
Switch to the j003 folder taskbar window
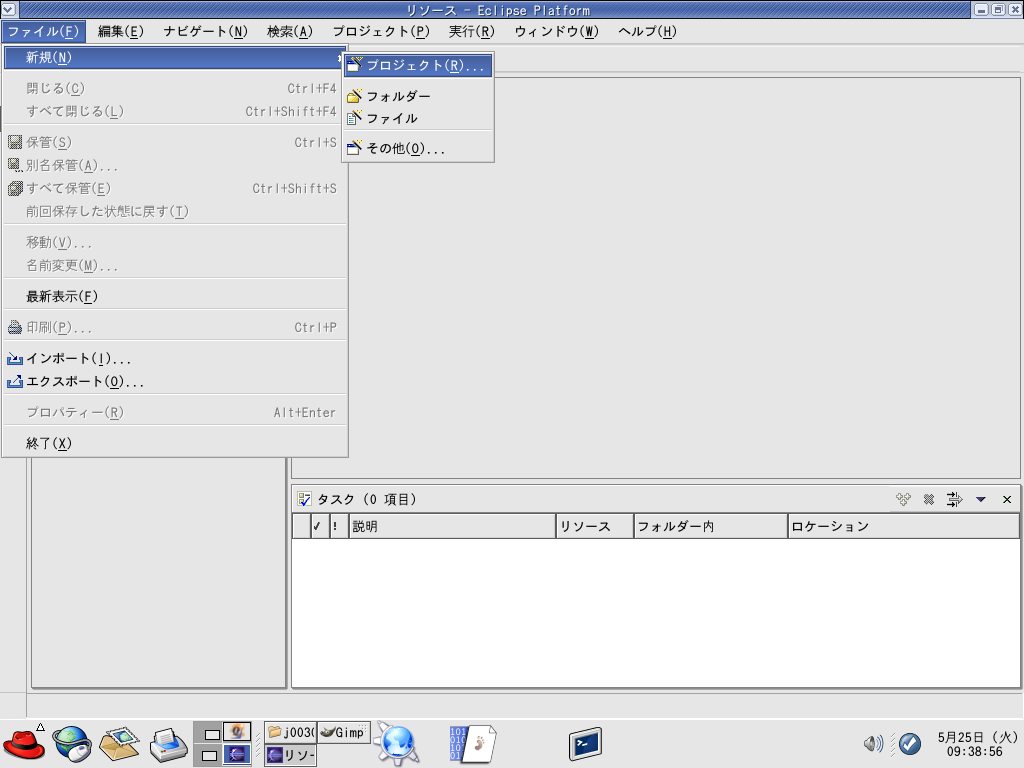291,732
